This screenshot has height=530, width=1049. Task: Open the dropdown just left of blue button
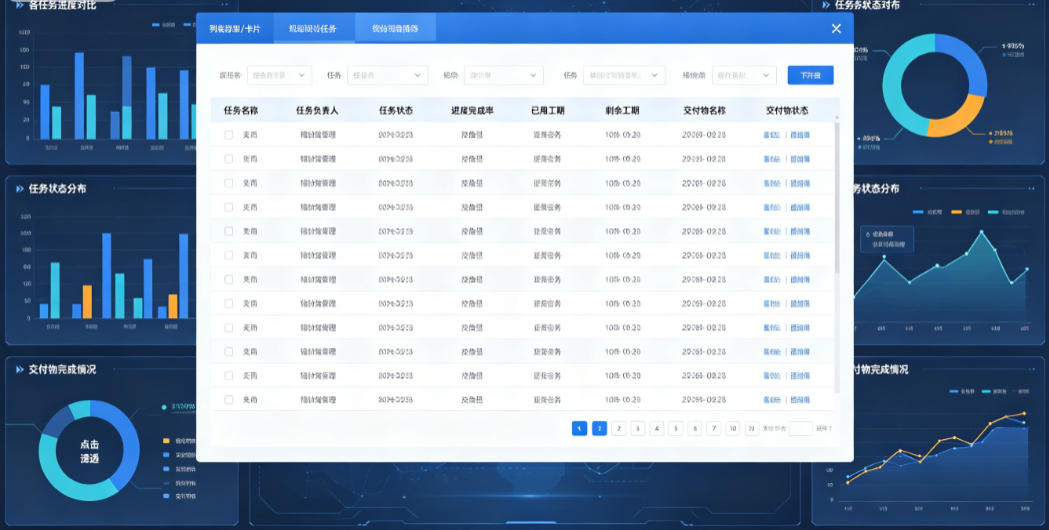coord(744,75)
